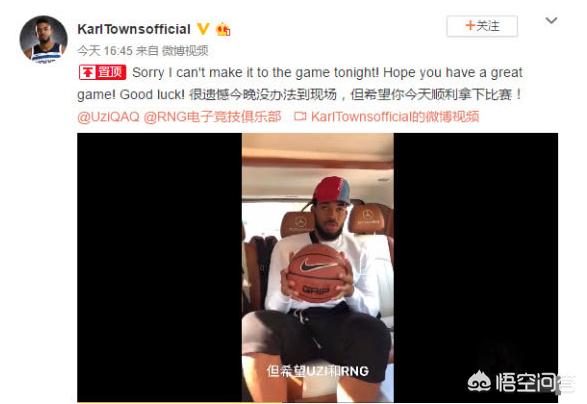Open the @RNG电子竞技俱乐部 mention
The width and height of the screenshot is (587, 404).
coord(212,117)
